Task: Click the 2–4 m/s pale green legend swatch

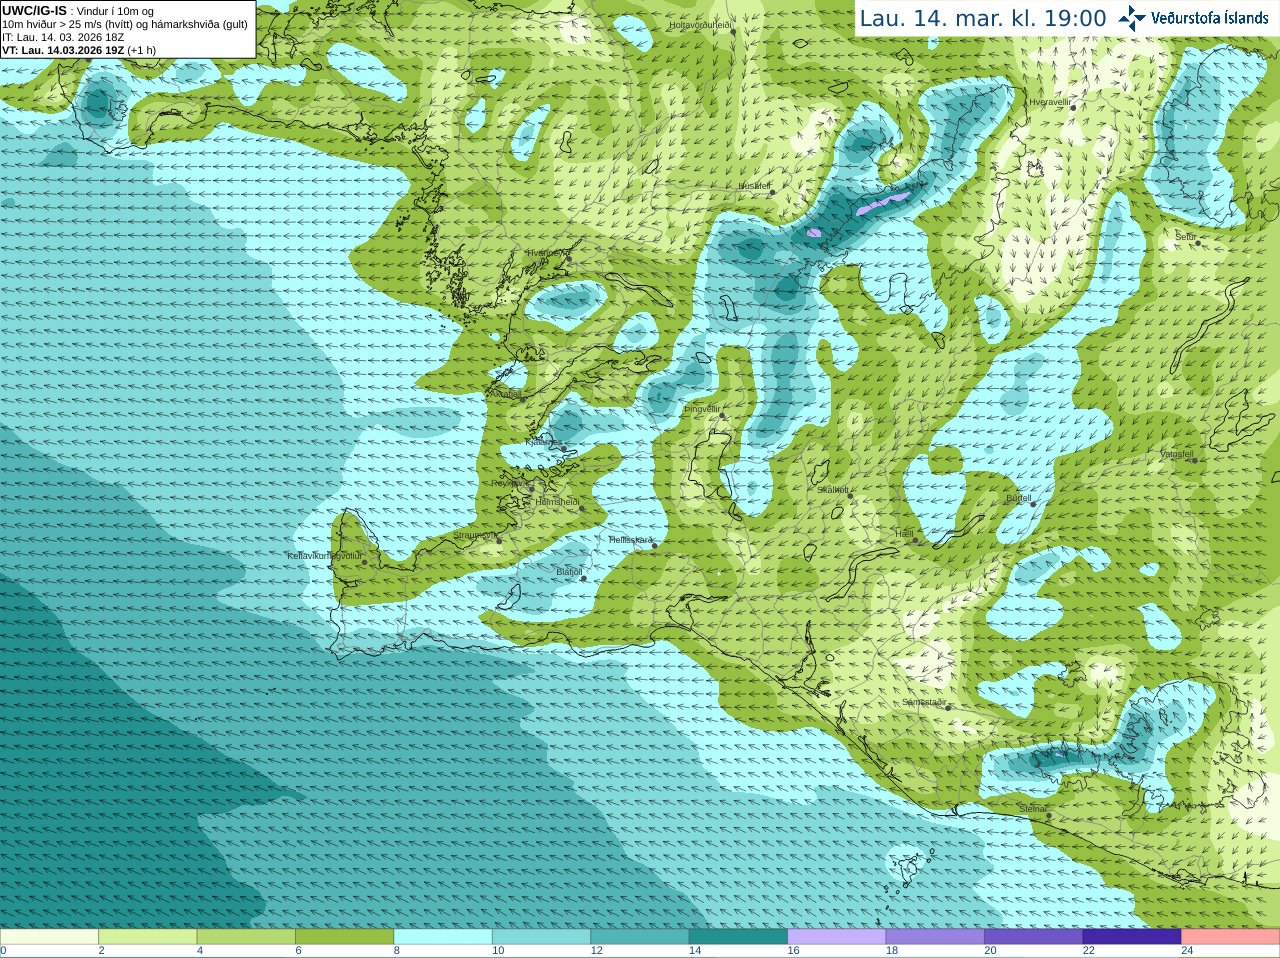Action: pyautogui.click(x=147, y=937)
